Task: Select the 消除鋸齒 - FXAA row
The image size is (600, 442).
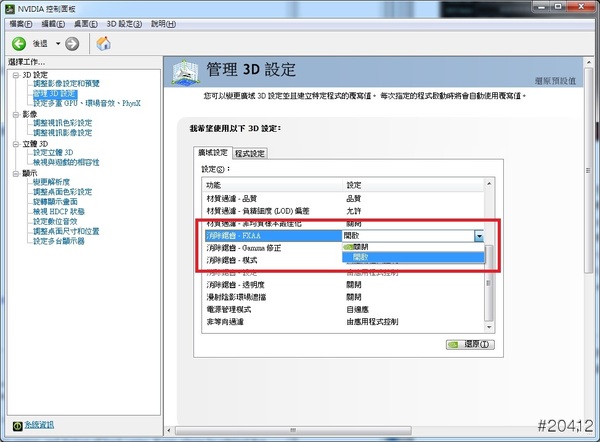Action: [273, 236]
